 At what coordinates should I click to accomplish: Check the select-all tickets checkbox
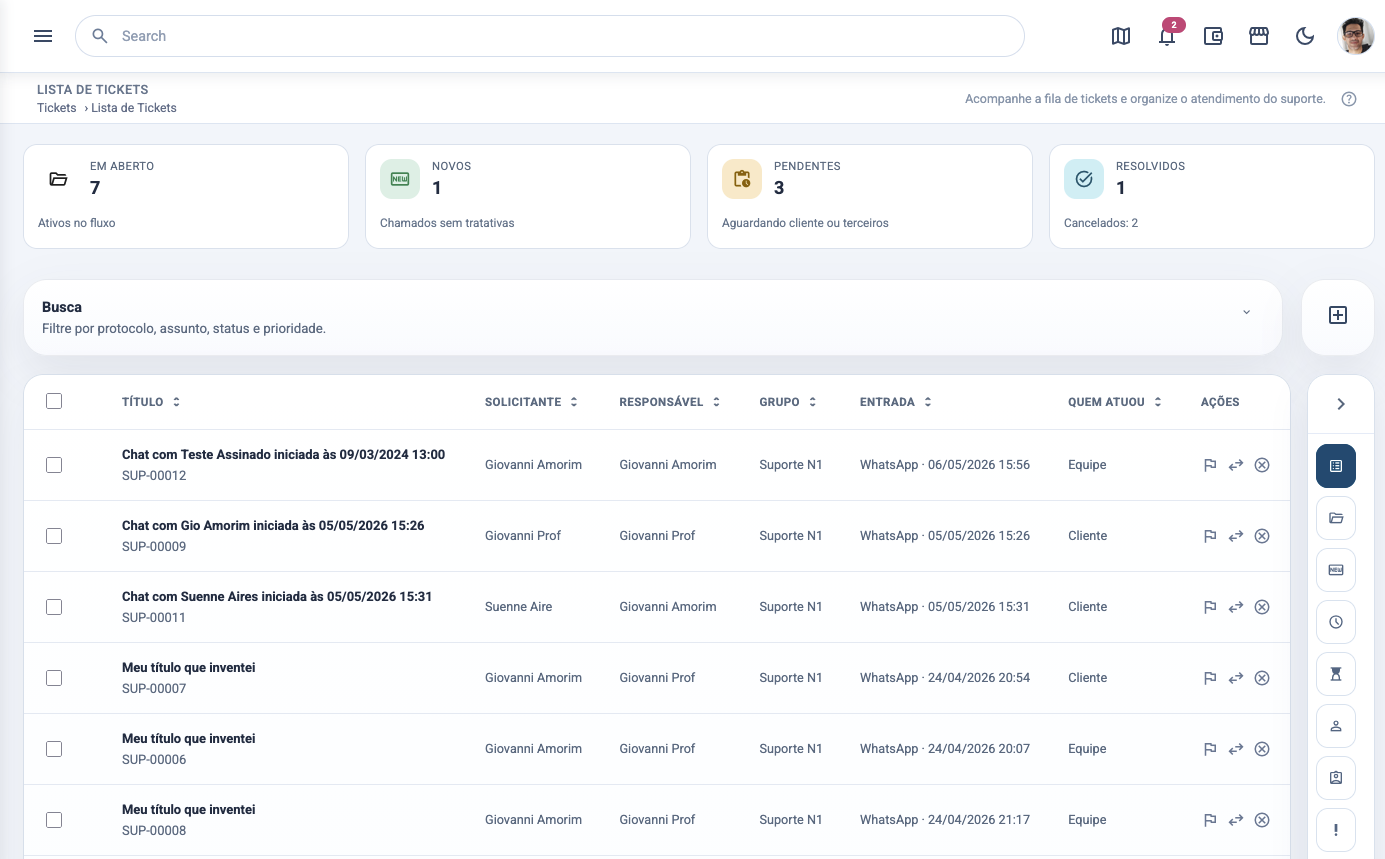click(x=54, y=401)
